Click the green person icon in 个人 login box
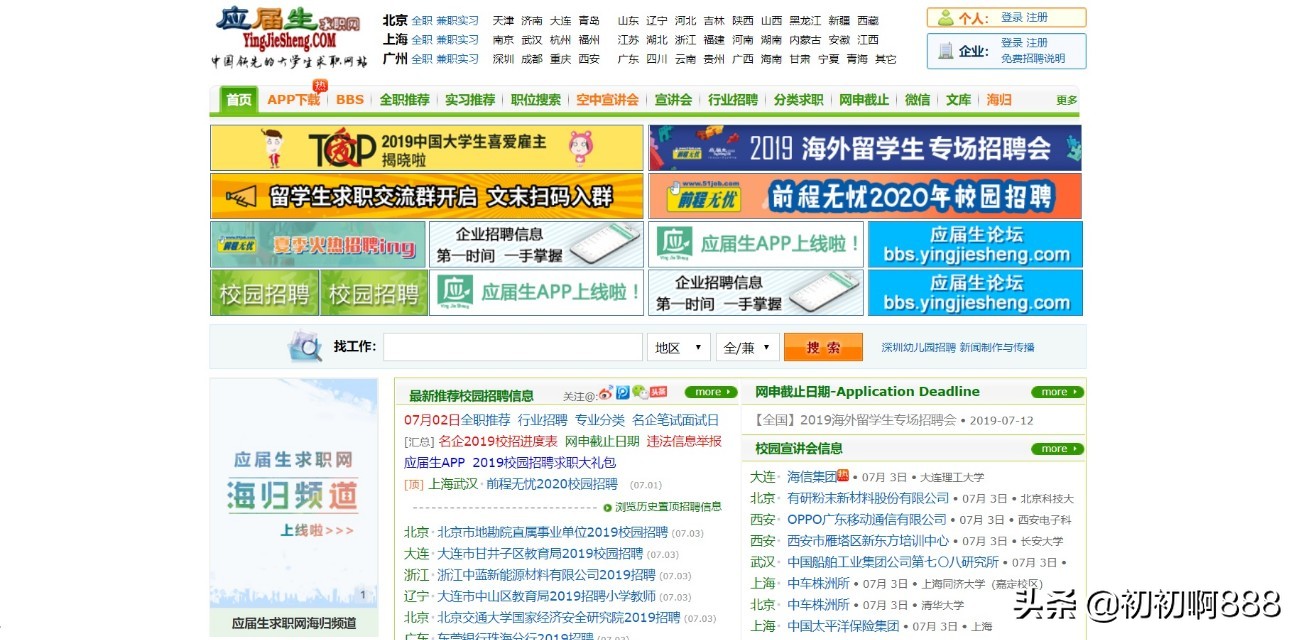This screenshot has height=640, width=1301. [x=944, y=16]
